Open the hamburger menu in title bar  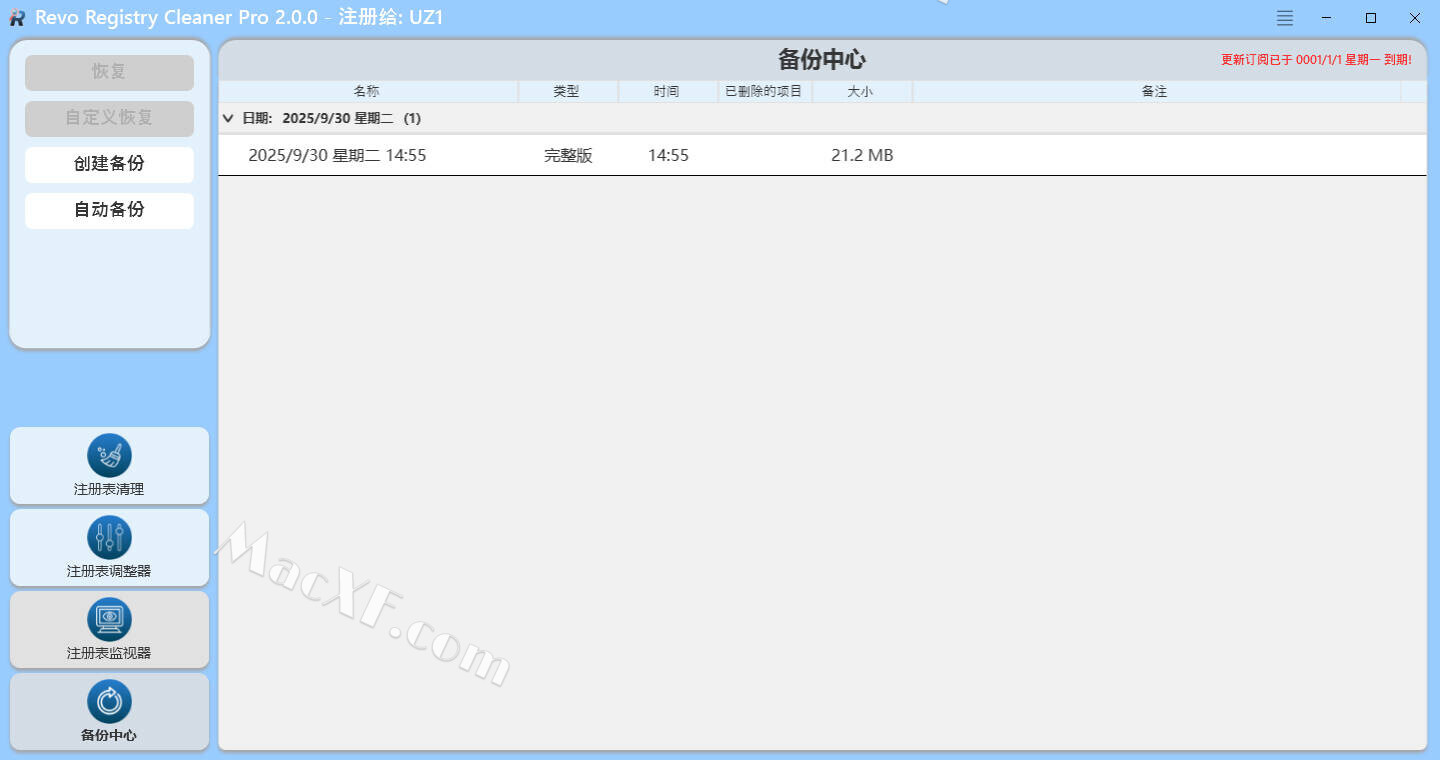tap(1285, 18)
